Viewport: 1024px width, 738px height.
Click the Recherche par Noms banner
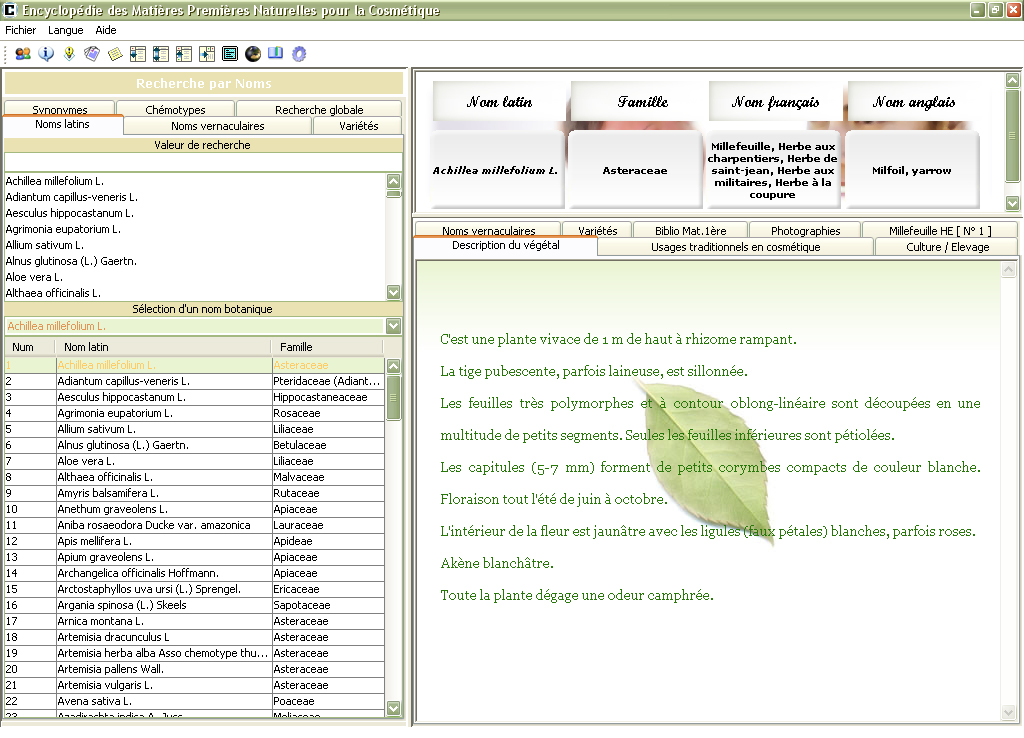(204, 84)
